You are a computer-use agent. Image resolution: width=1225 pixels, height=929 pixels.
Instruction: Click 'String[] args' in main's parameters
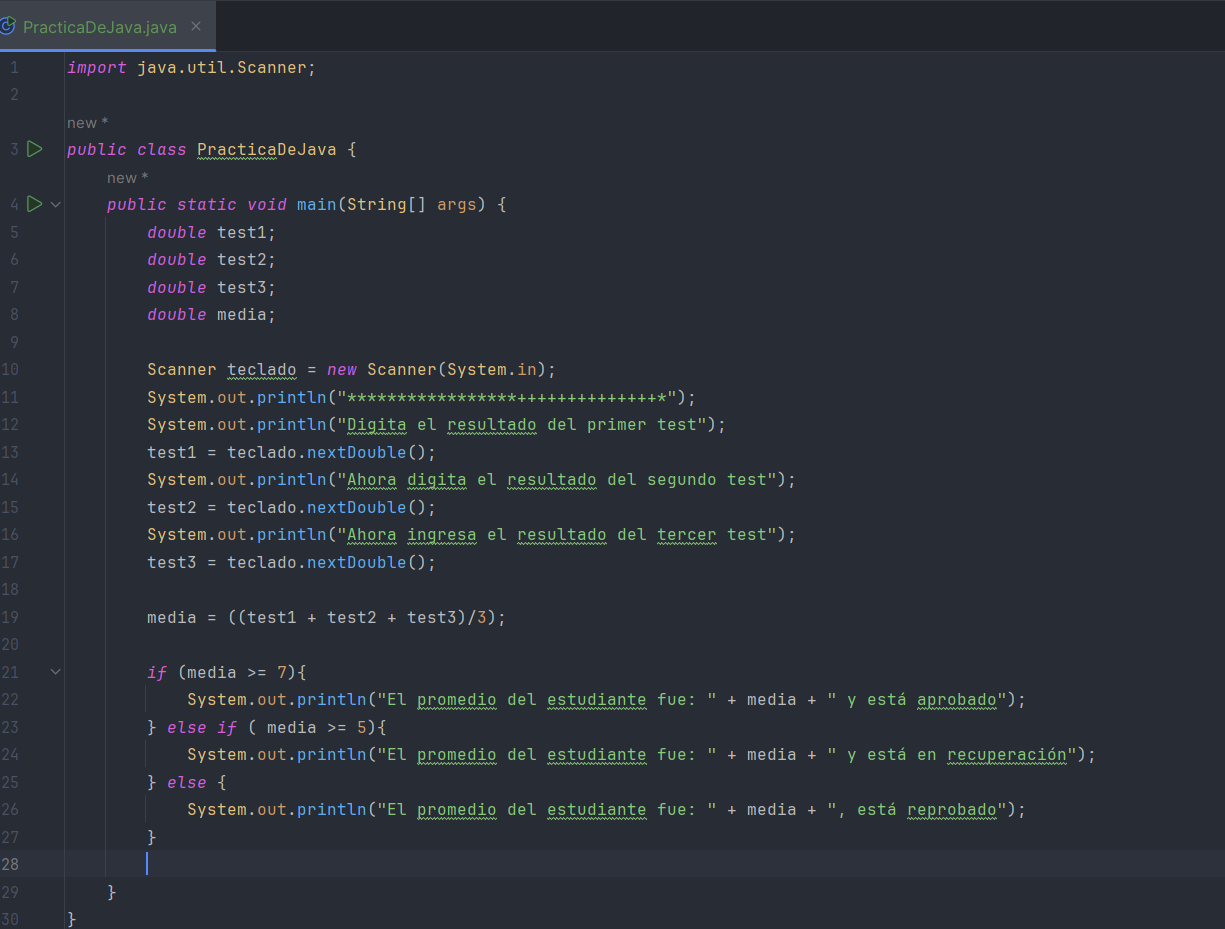coord(412,204)
